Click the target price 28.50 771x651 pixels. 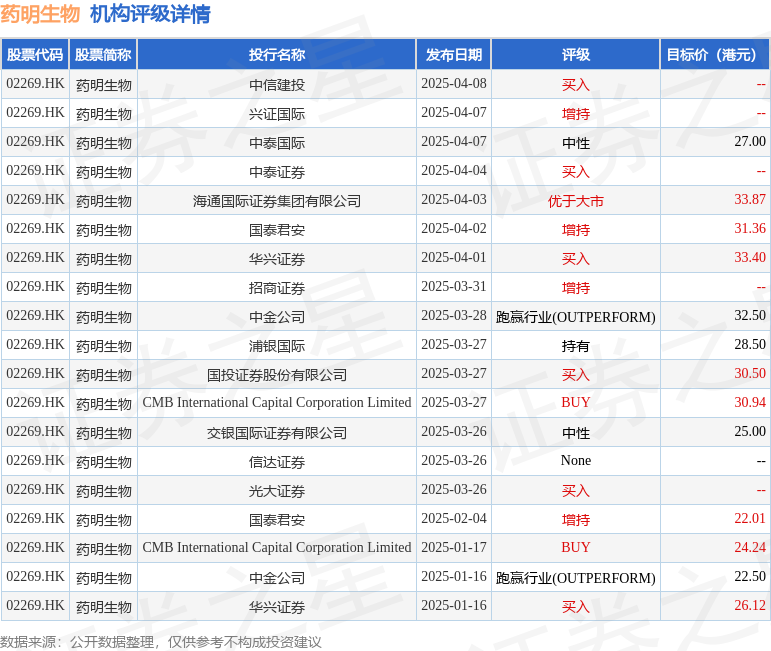click(x=750, y=345)
